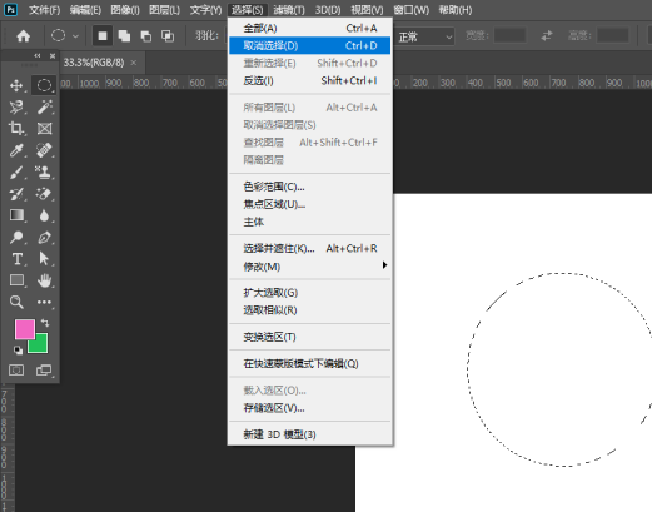The height and width of the screenshot is (513, 652).
Task: Enable Add to selection mode
Action: coord(124,35)
